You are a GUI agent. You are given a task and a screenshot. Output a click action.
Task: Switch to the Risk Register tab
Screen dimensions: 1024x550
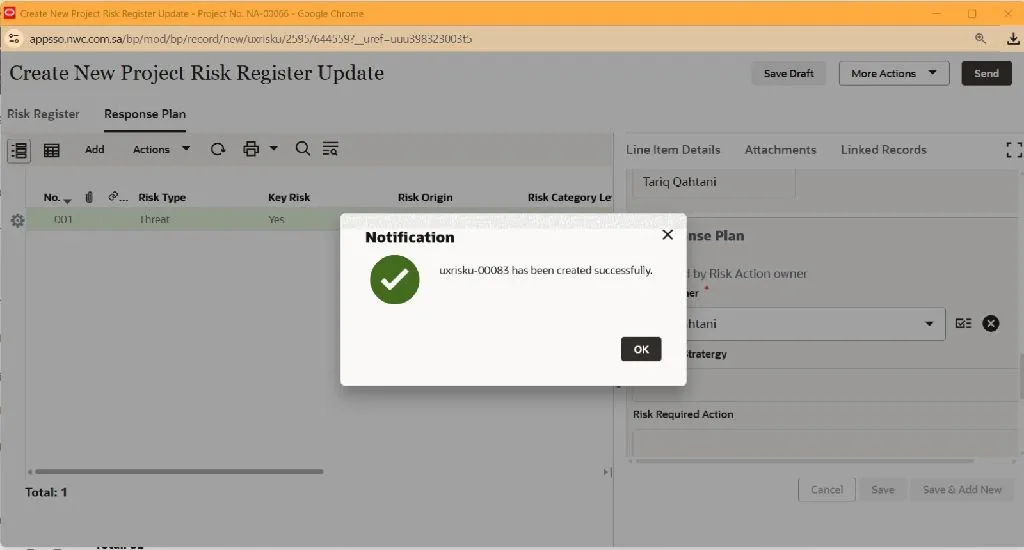[x=43, y=114]
